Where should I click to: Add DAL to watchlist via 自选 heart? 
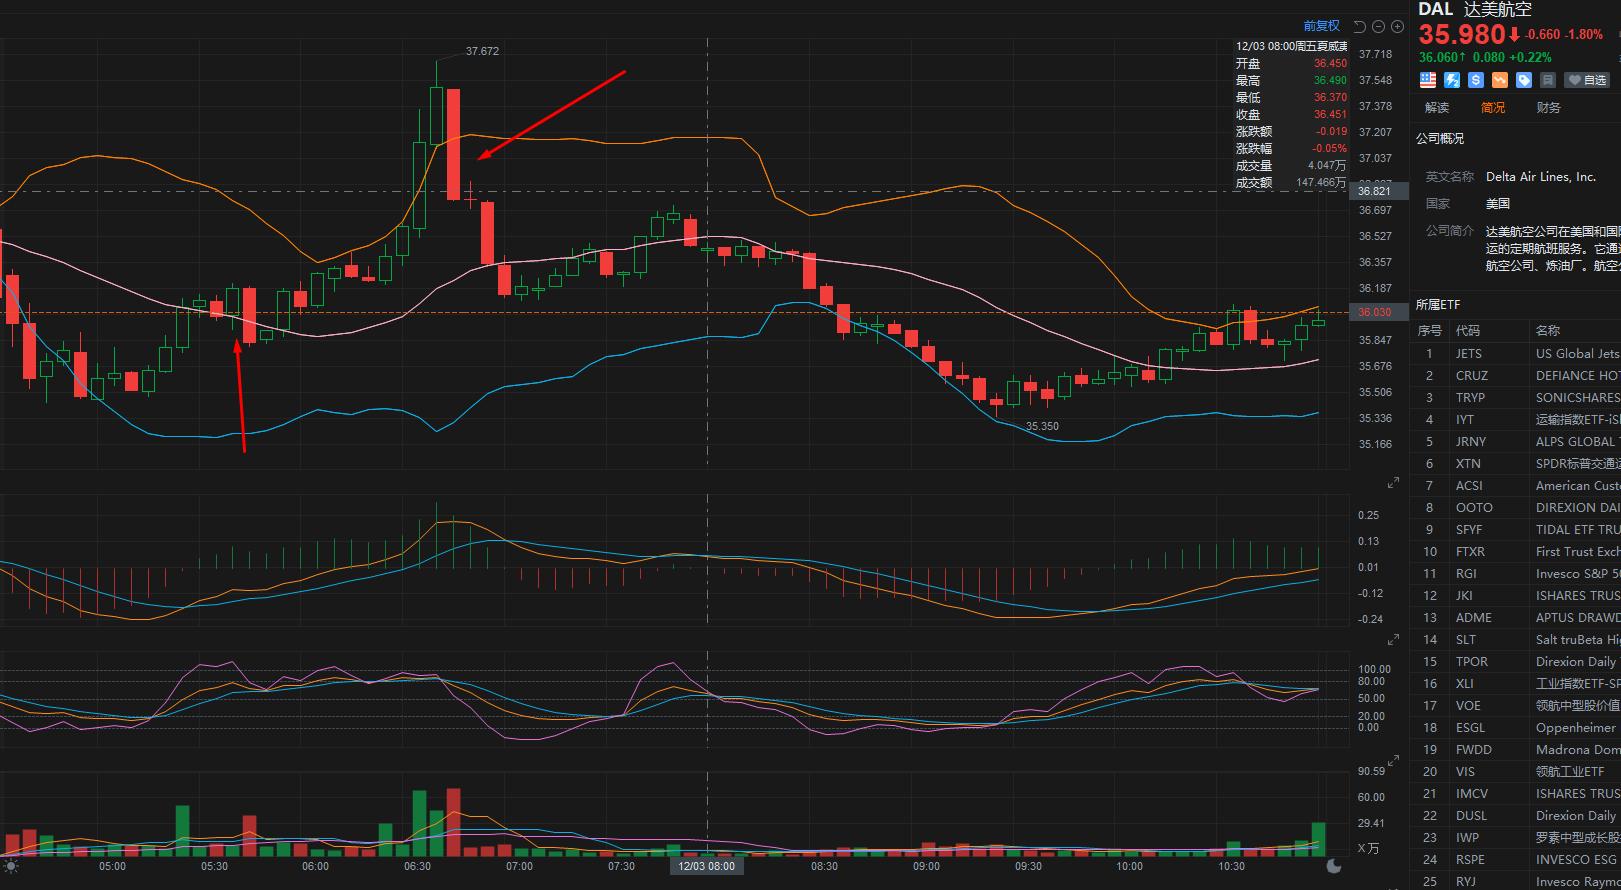click(1587, 80)
